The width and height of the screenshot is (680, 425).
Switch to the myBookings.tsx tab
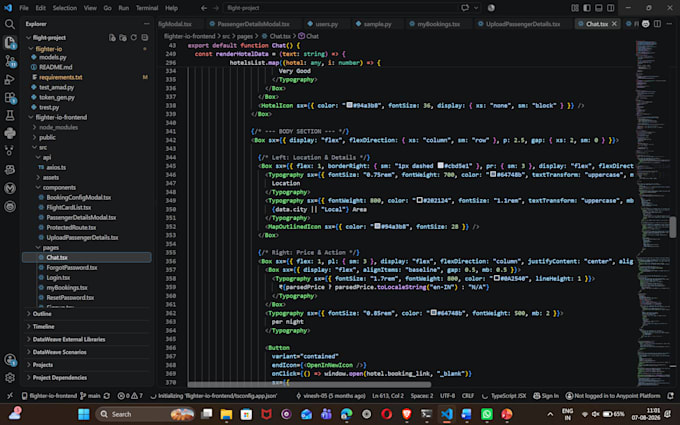(x=438, y=24)
